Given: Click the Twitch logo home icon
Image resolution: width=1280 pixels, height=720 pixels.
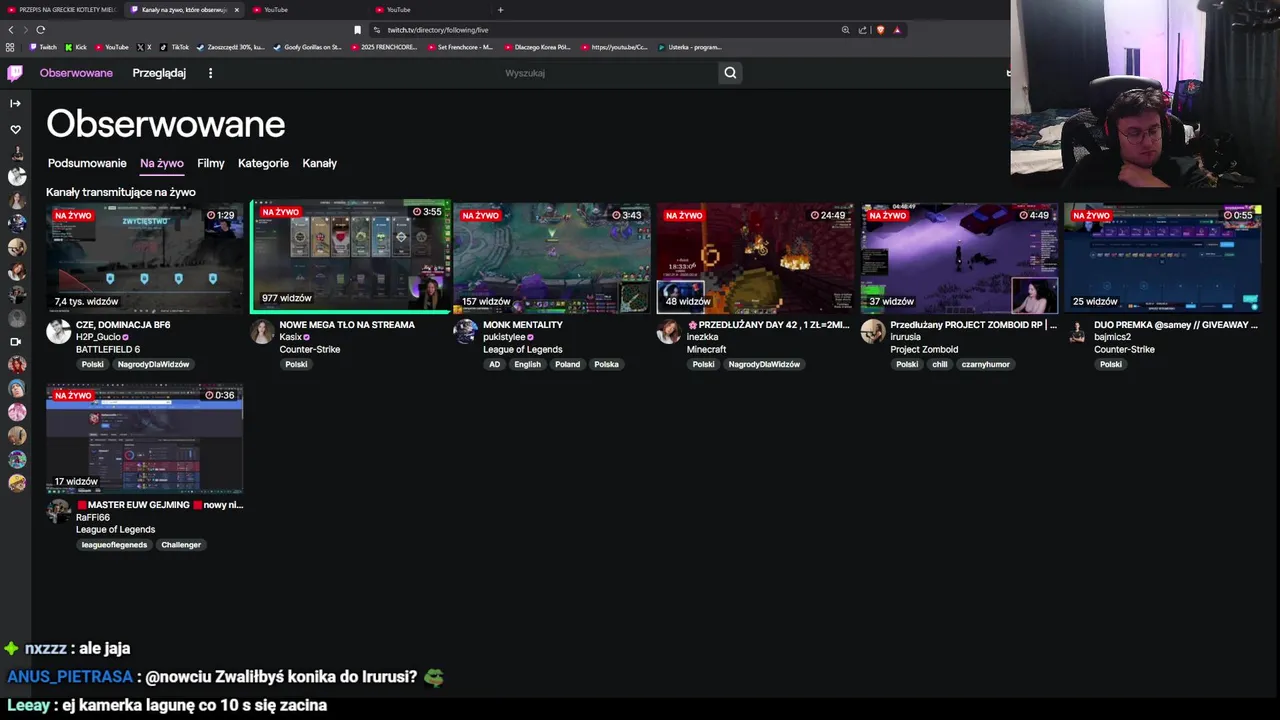Looking at the screenshot, I should tap(15, 73).
